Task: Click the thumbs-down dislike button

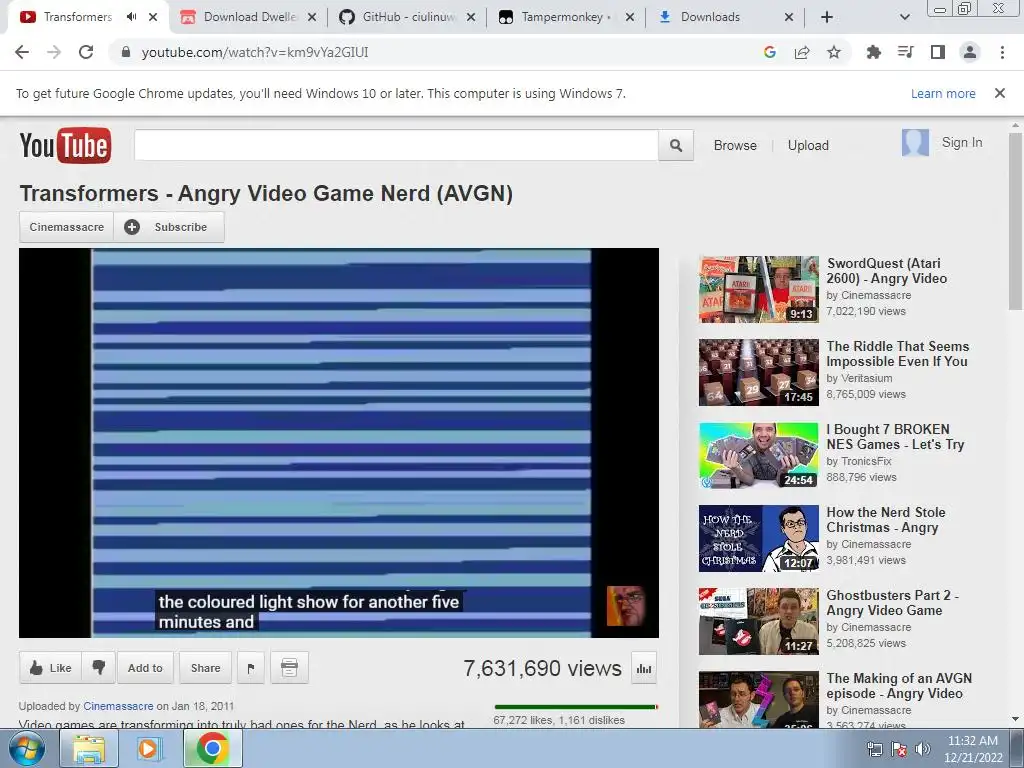Action: coord(99,667)
